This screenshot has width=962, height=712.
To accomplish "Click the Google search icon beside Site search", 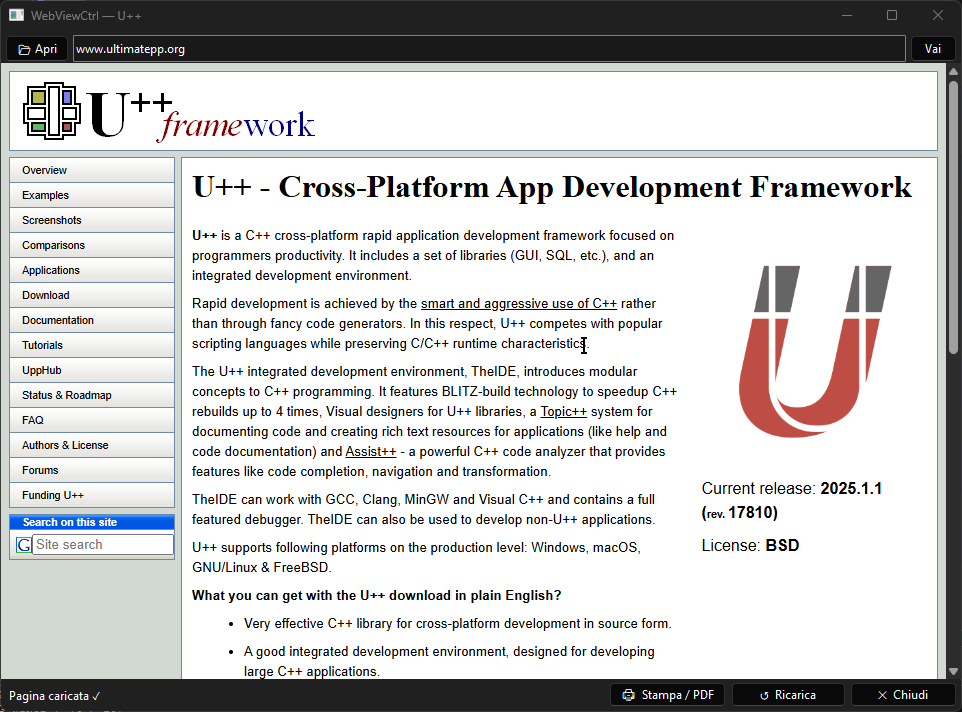I will click(x=24, y=545).
